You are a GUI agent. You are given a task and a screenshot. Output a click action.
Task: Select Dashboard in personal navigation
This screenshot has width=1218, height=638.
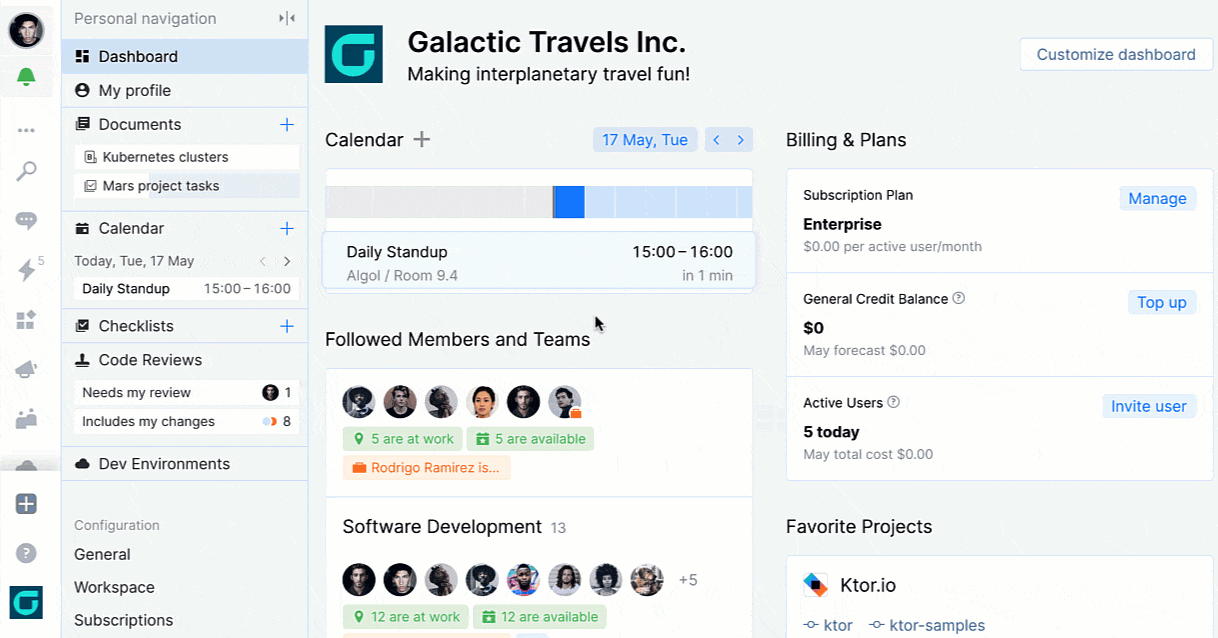(185, 57)
